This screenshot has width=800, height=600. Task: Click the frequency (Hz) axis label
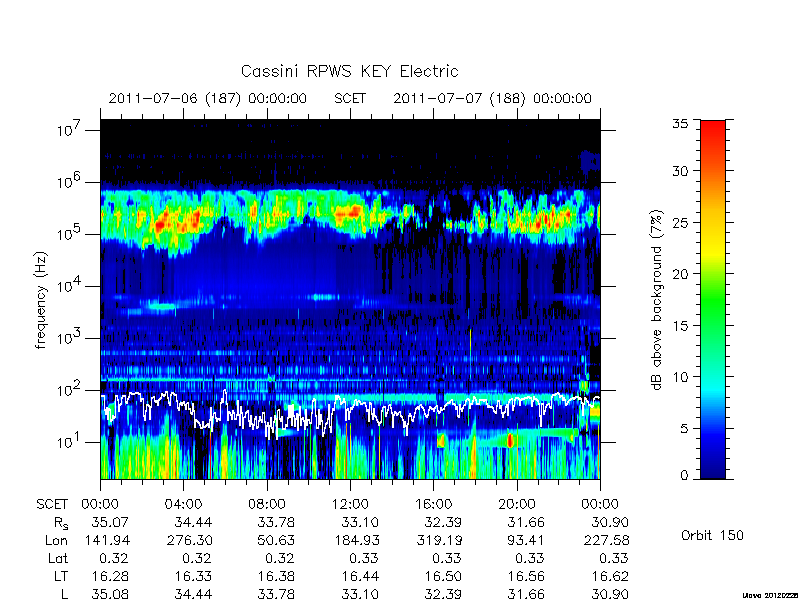coord(41,300)
